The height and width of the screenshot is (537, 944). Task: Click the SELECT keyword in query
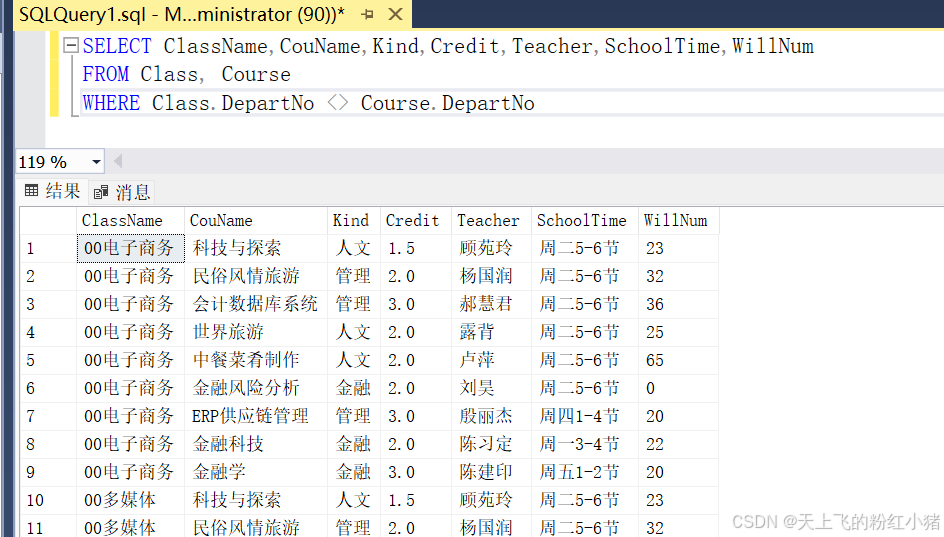pos(117,46)
